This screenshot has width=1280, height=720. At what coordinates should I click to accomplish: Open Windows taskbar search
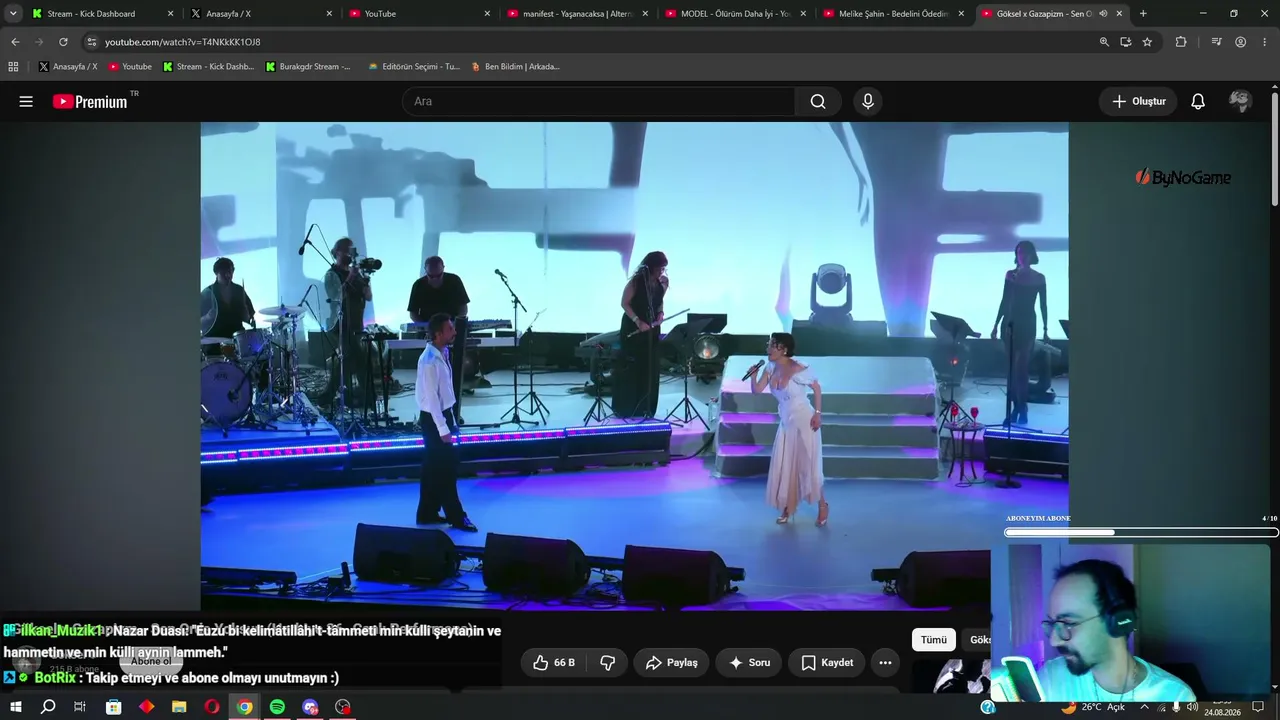(x=47, y=707)
